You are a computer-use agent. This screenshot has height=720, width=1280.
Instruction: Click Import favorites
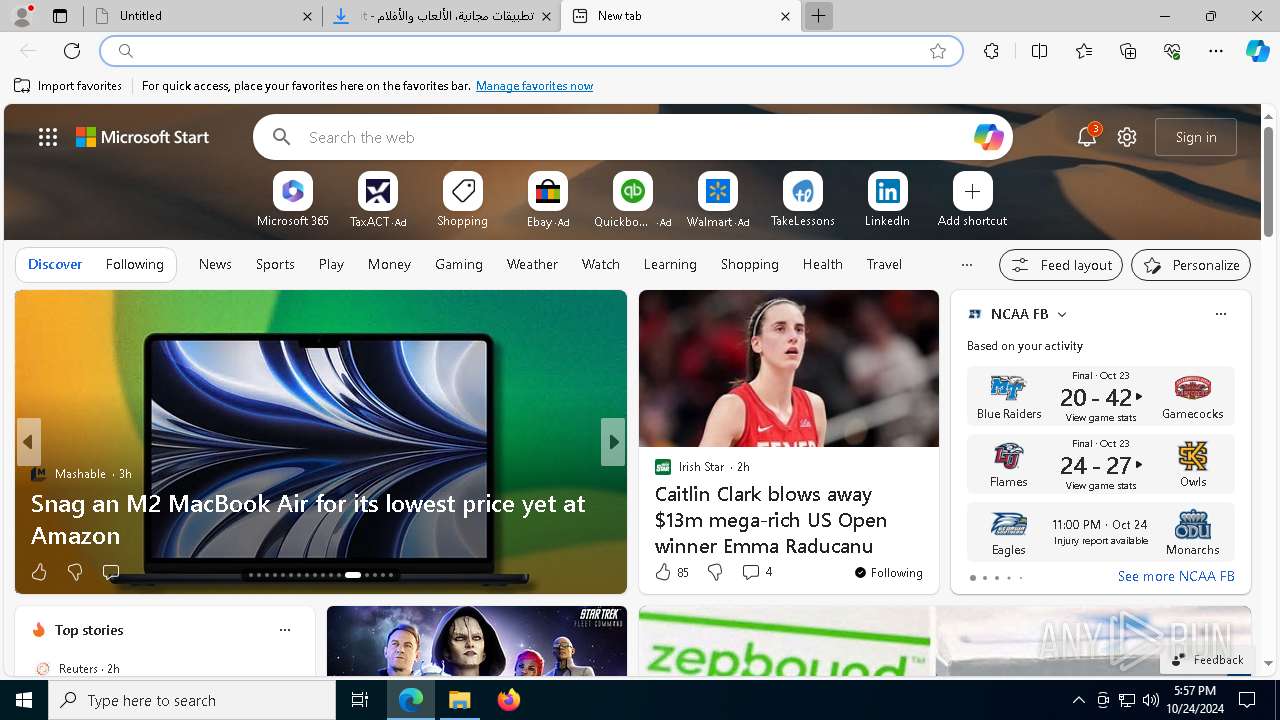[68, 86]
